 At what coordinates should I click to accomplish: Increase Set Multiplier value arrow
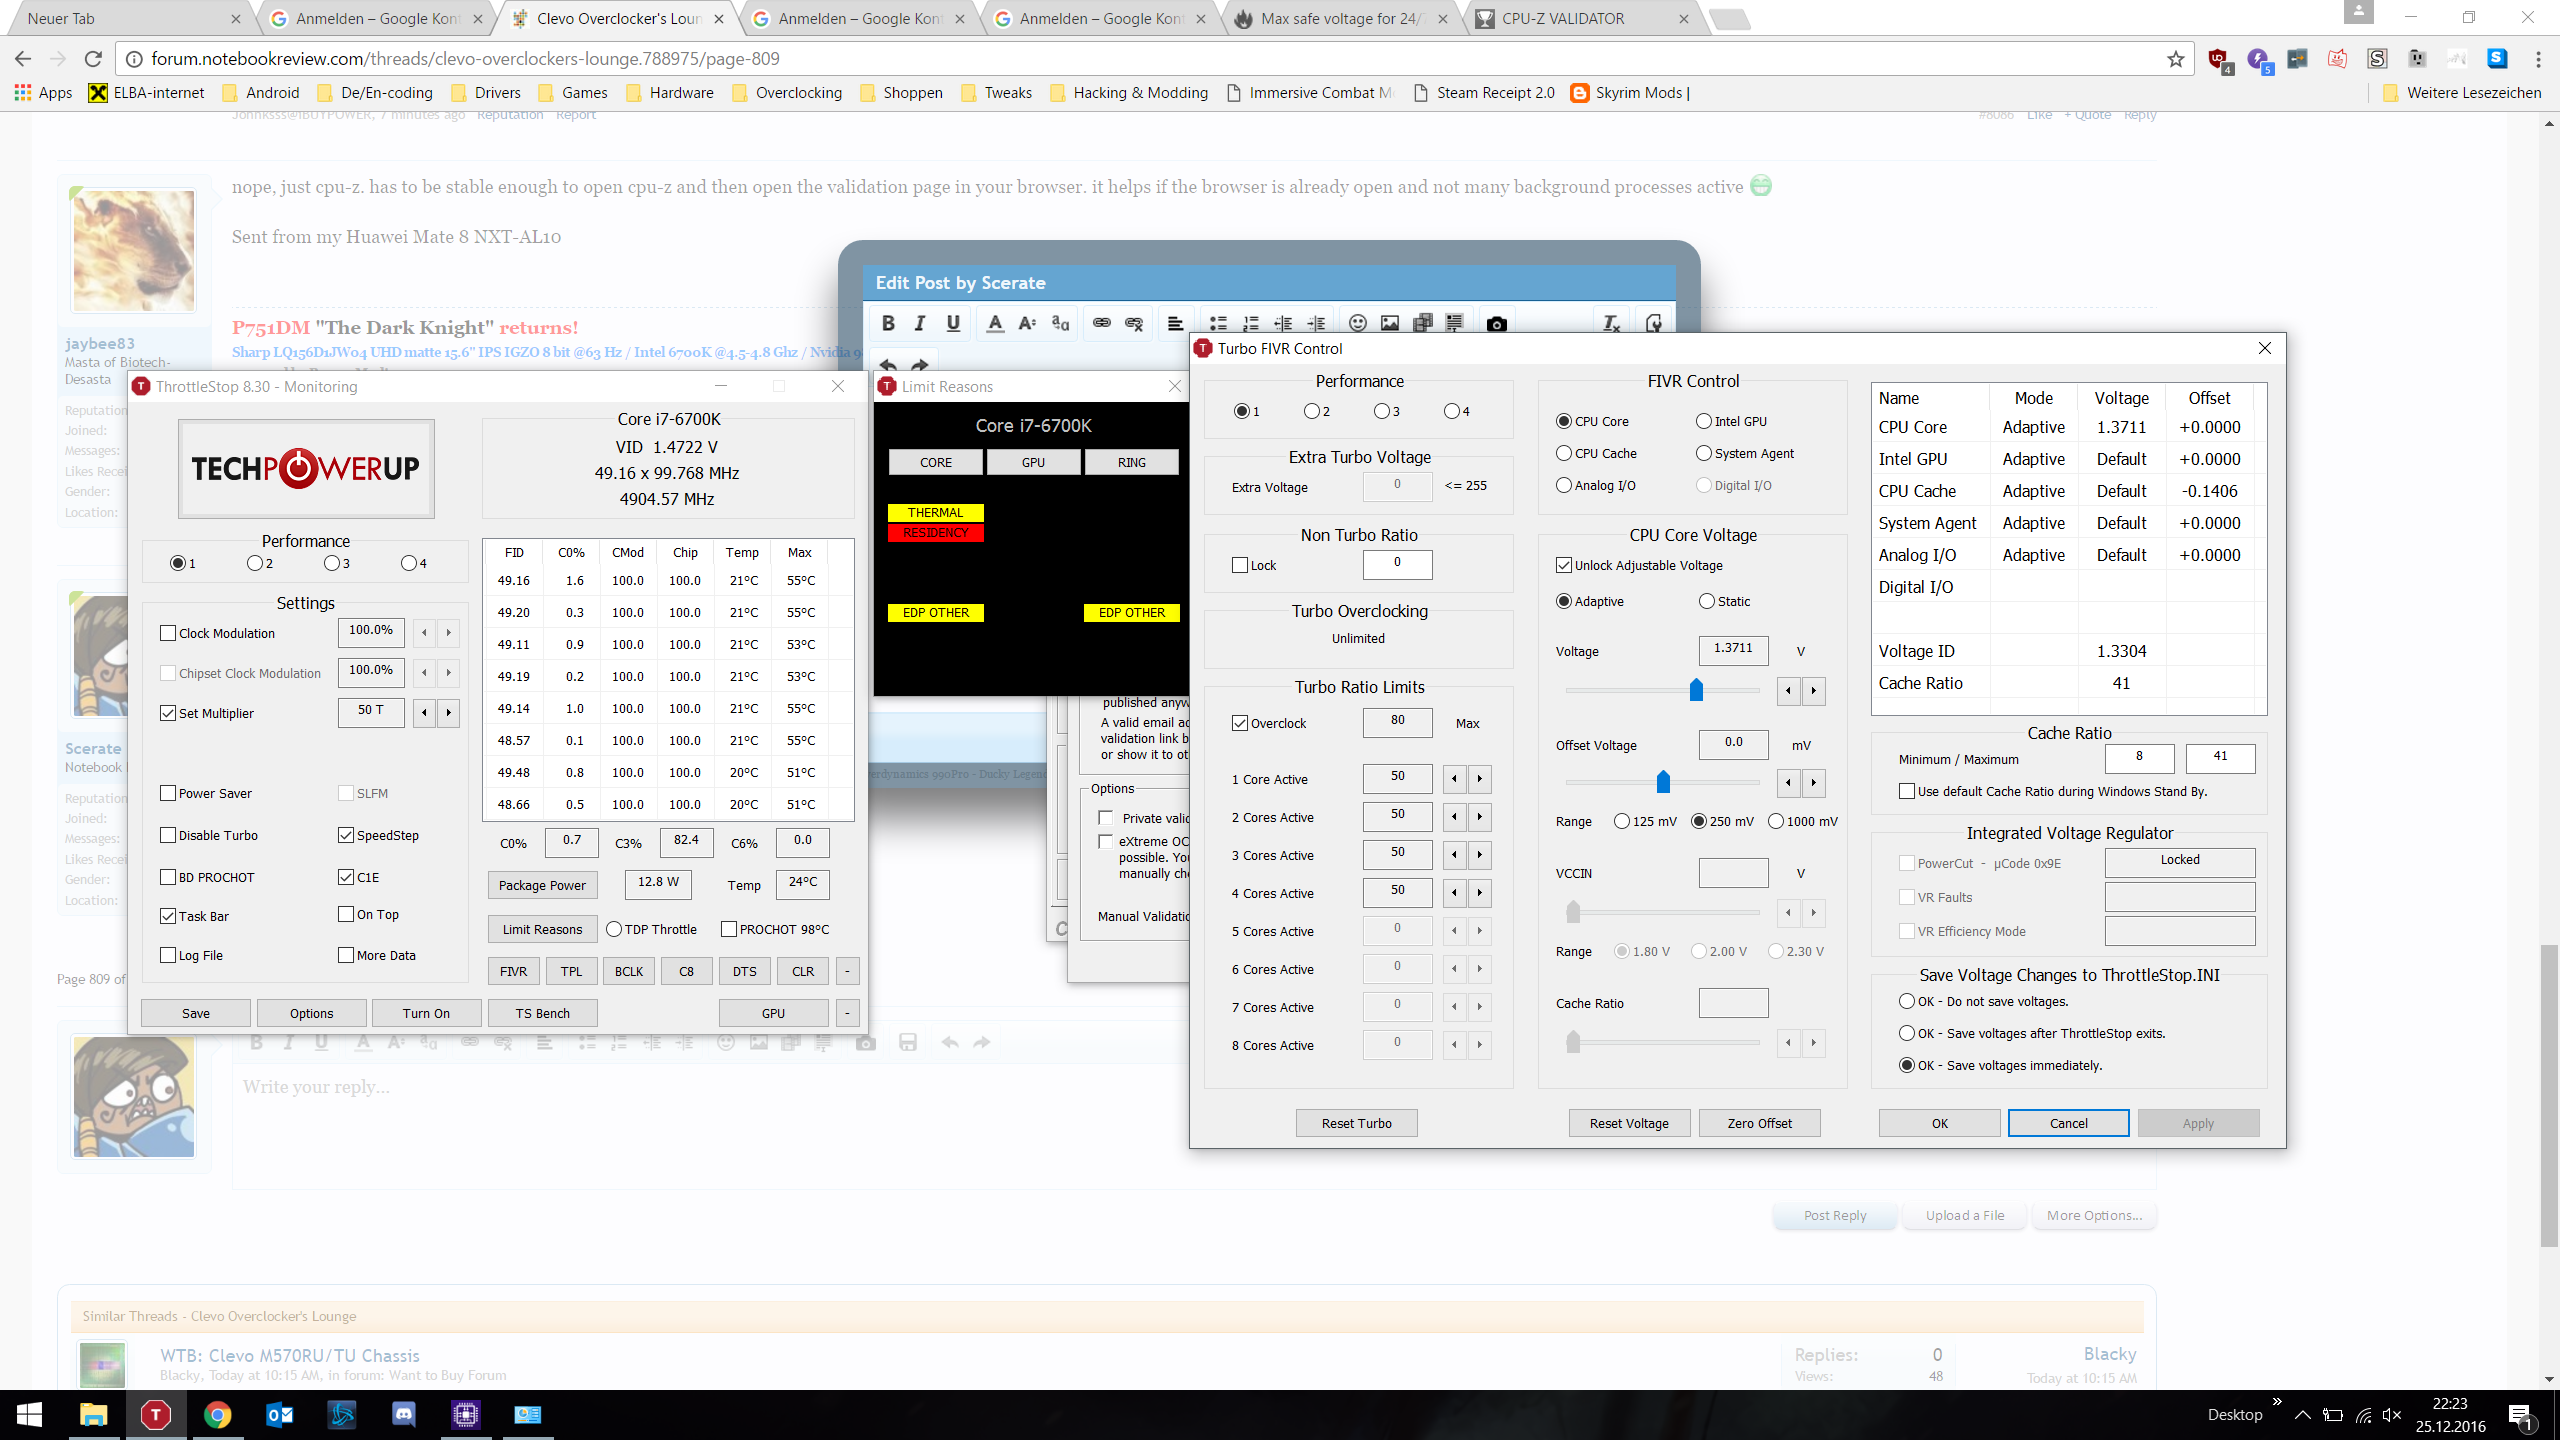coord(448,712)
